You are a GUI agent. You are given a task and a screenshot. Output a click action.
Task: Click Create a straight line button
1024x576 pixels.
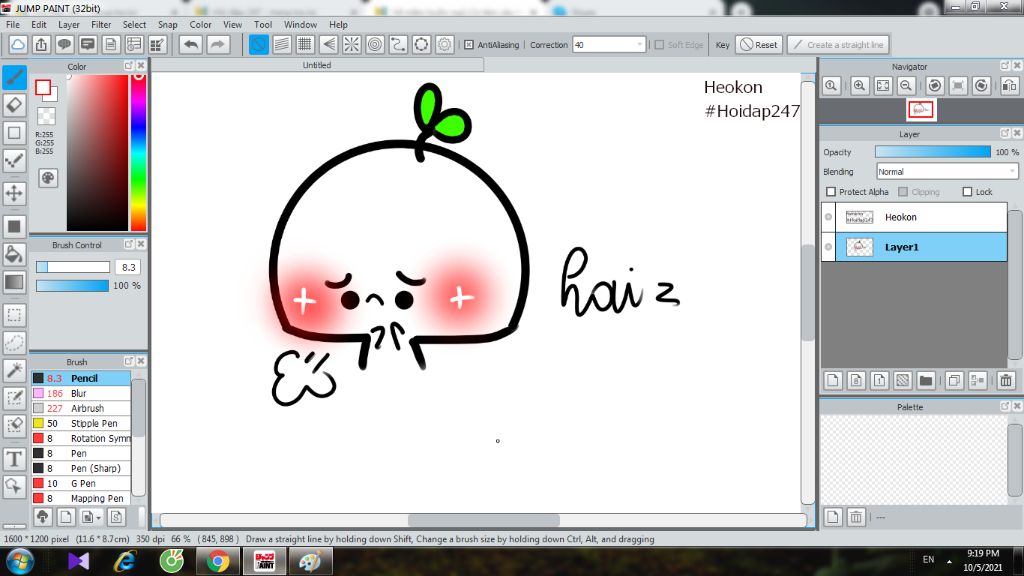[839, 44]
